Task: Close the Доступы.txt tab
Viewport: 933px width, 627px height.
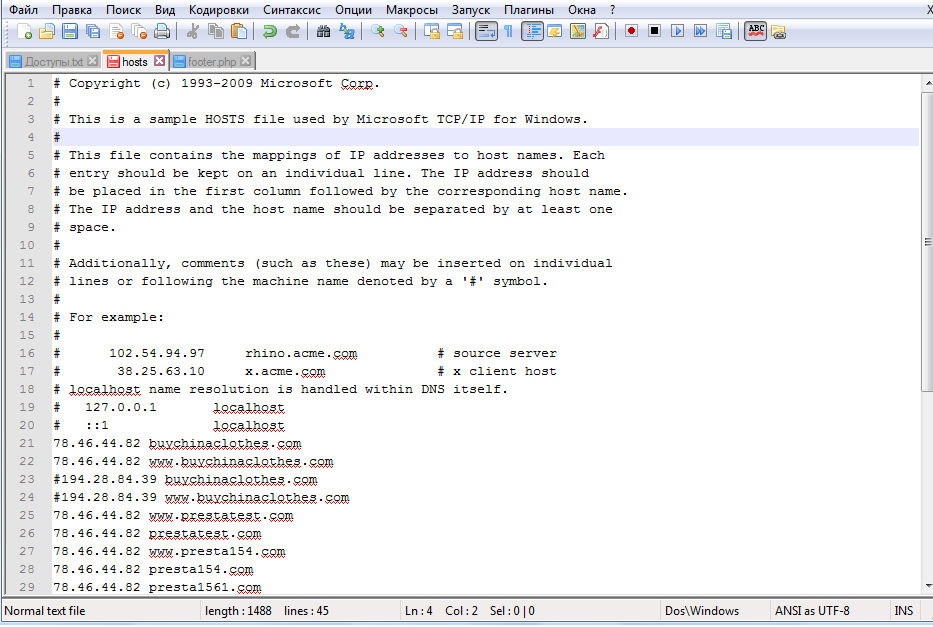Action: click(92, 61)
